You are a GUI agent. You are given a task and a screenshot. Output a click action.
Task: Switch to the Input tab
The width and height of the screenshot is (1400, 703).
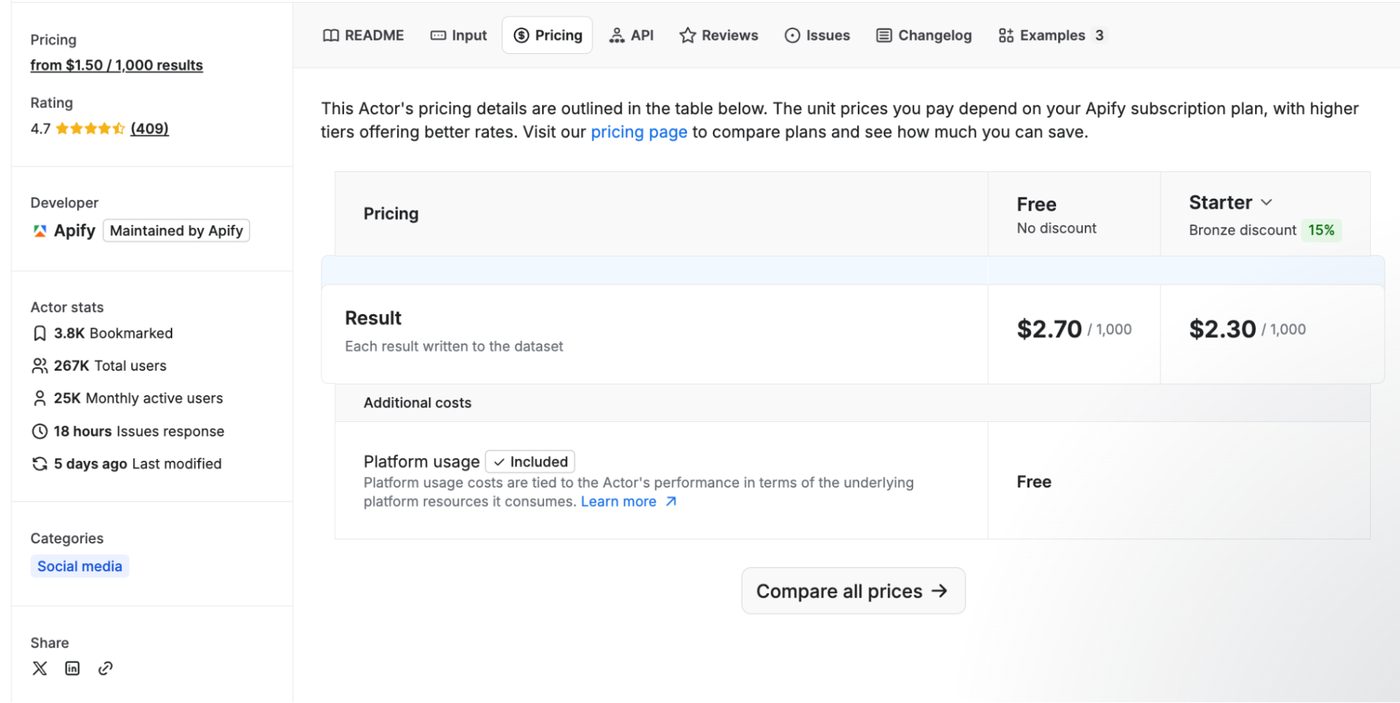(x=459, y=35)
